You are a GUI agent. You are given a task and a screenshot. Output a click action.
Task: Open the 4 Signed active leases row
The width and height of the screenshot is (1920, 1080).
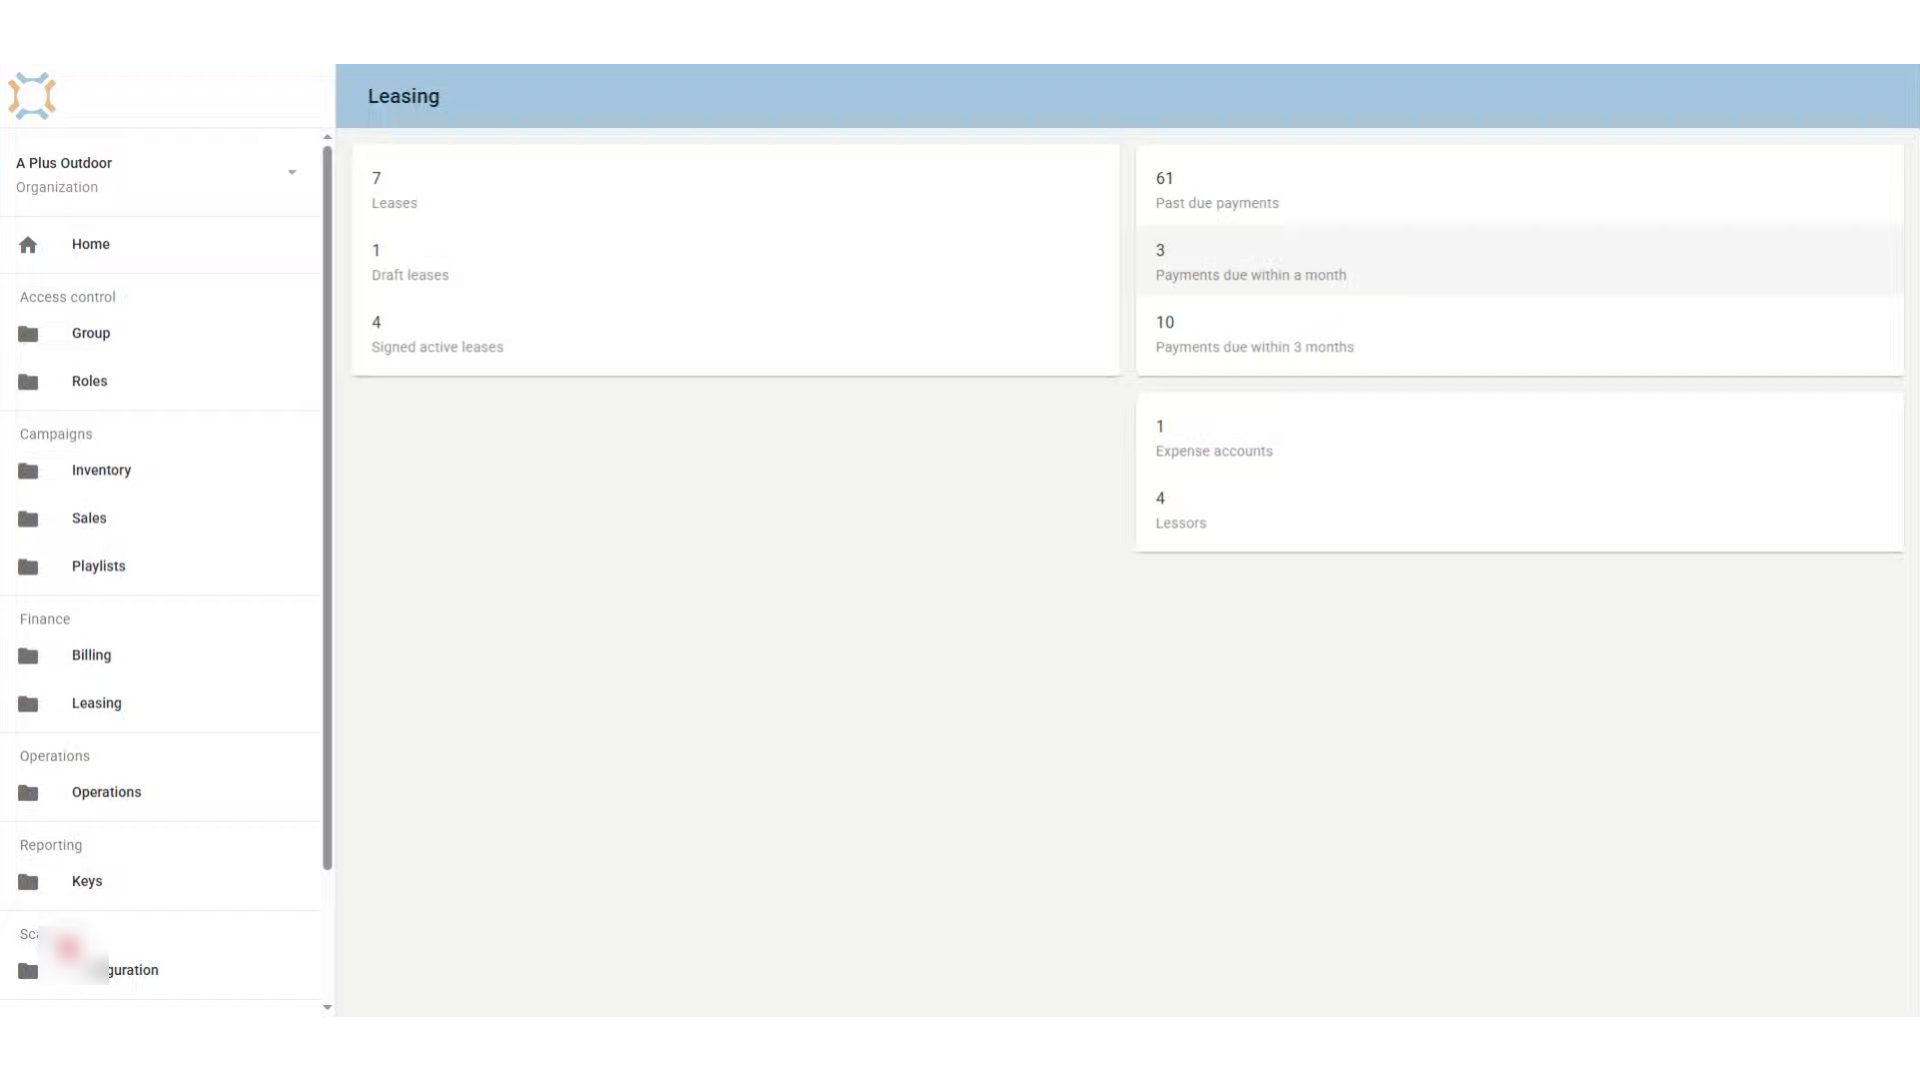click(x=736, y=334)
